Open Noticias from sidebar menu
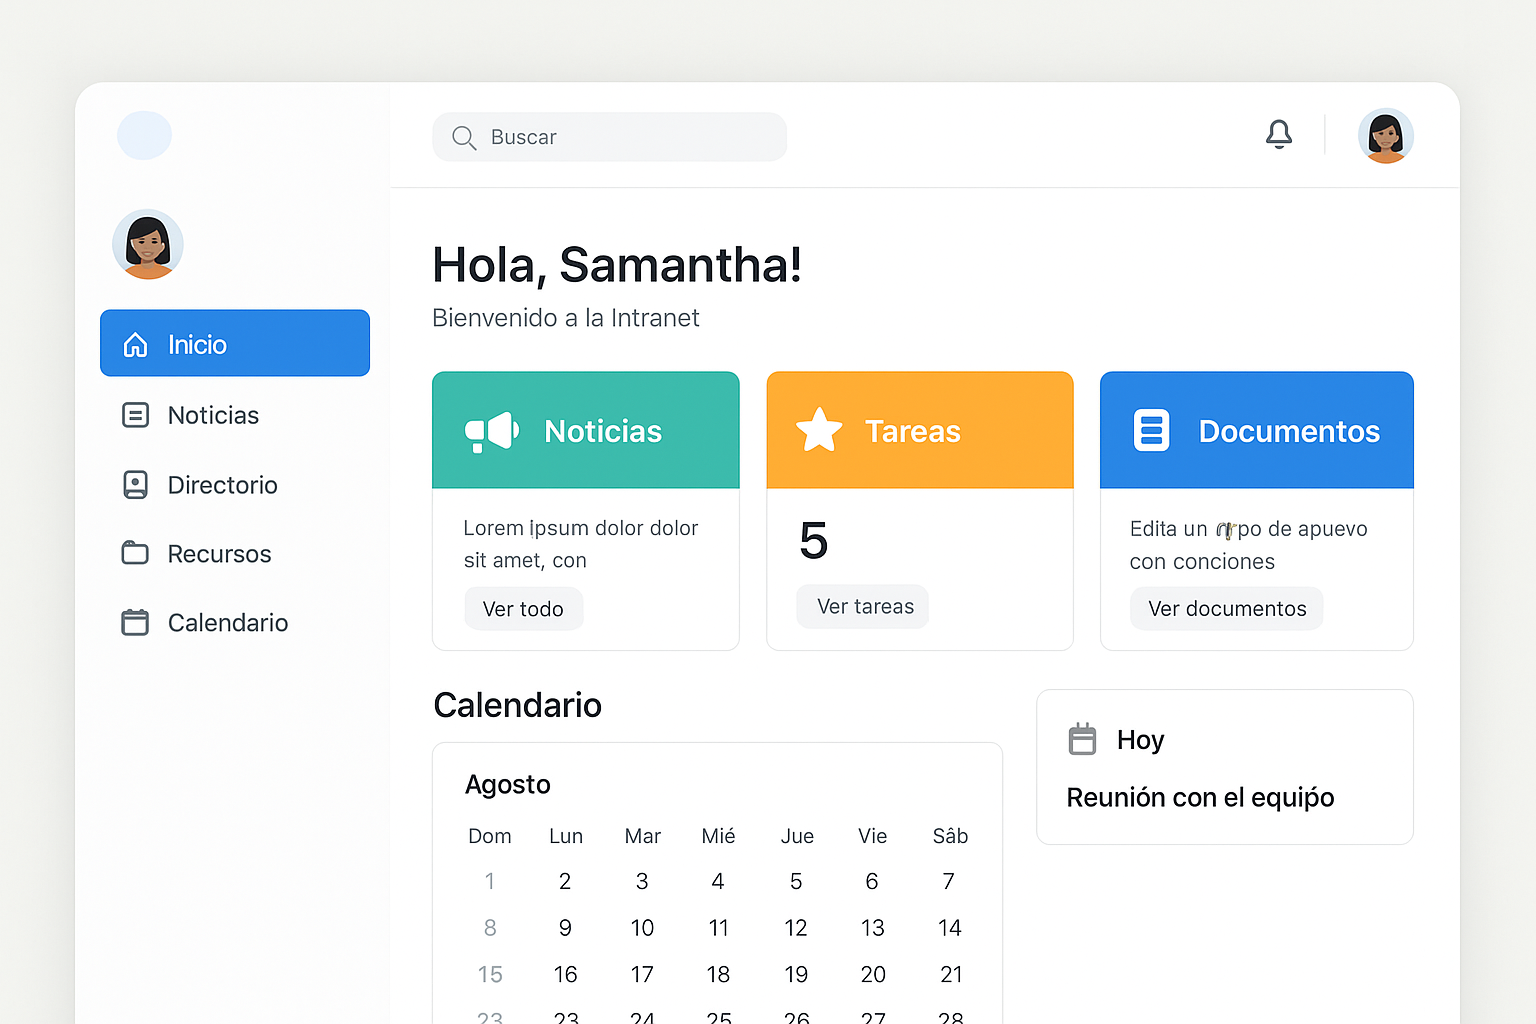Image resolution: width=1536 pixels, height=1024 pixels. pyautogui.click(x=213, y=415)
